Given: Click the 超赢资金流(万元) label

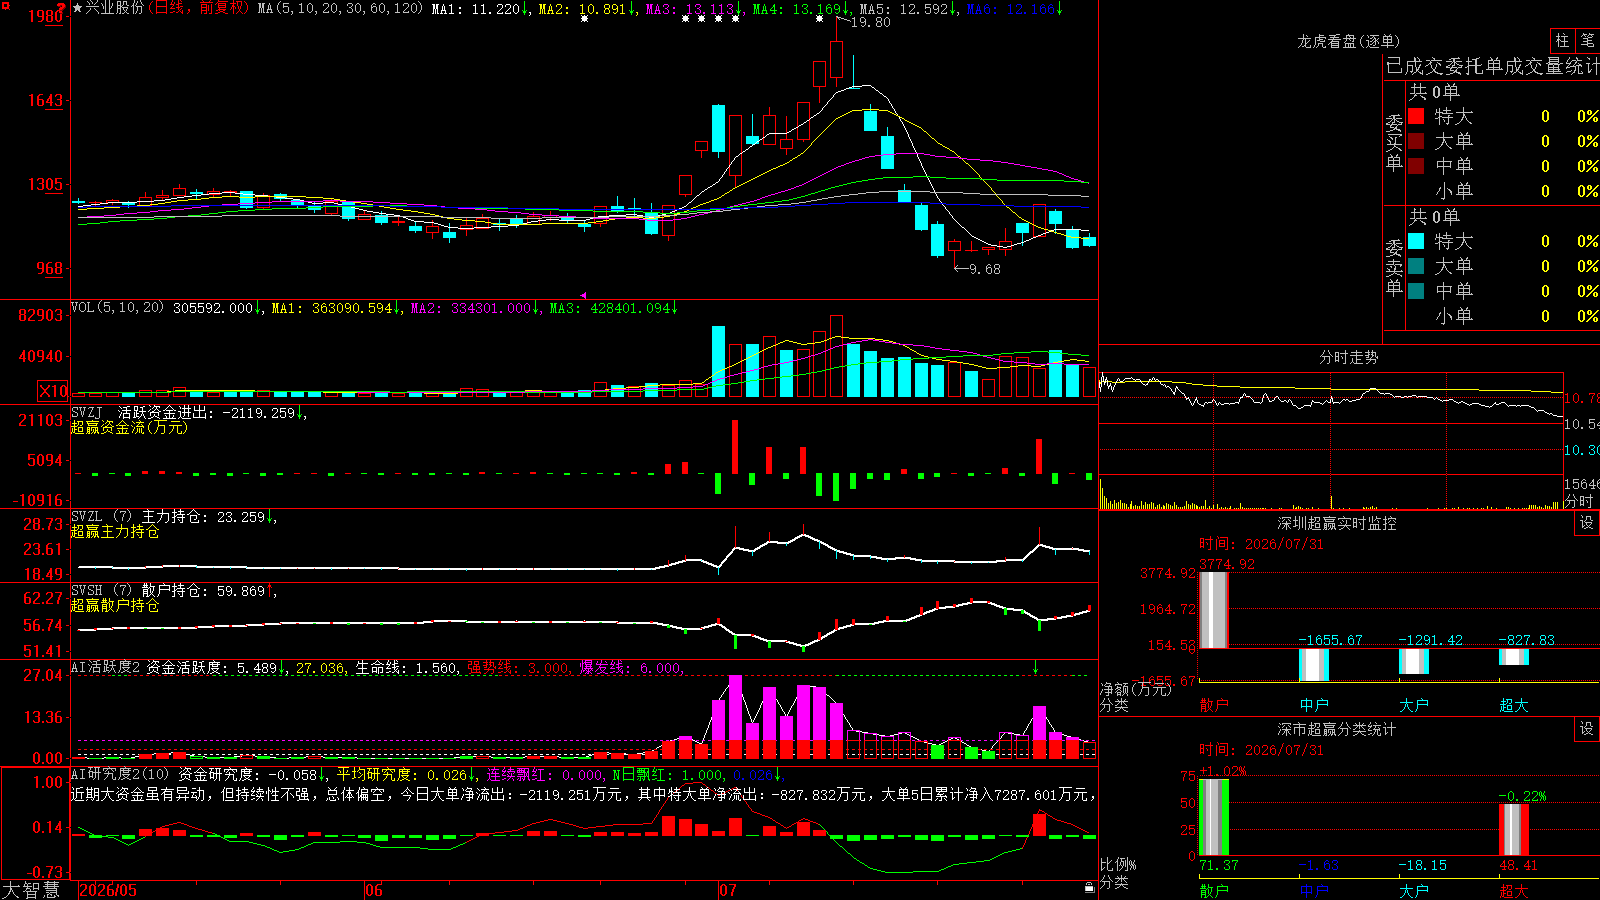Looking at the screenshot, I should tap(129, 428).
